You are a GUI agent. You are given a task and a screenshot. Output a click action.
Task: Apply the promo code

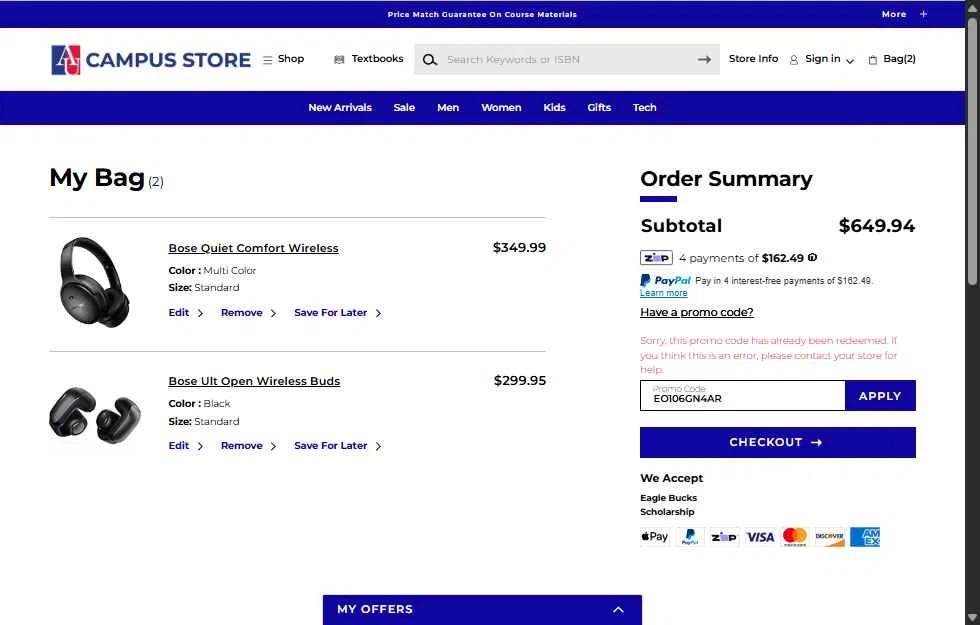(880, 396)
